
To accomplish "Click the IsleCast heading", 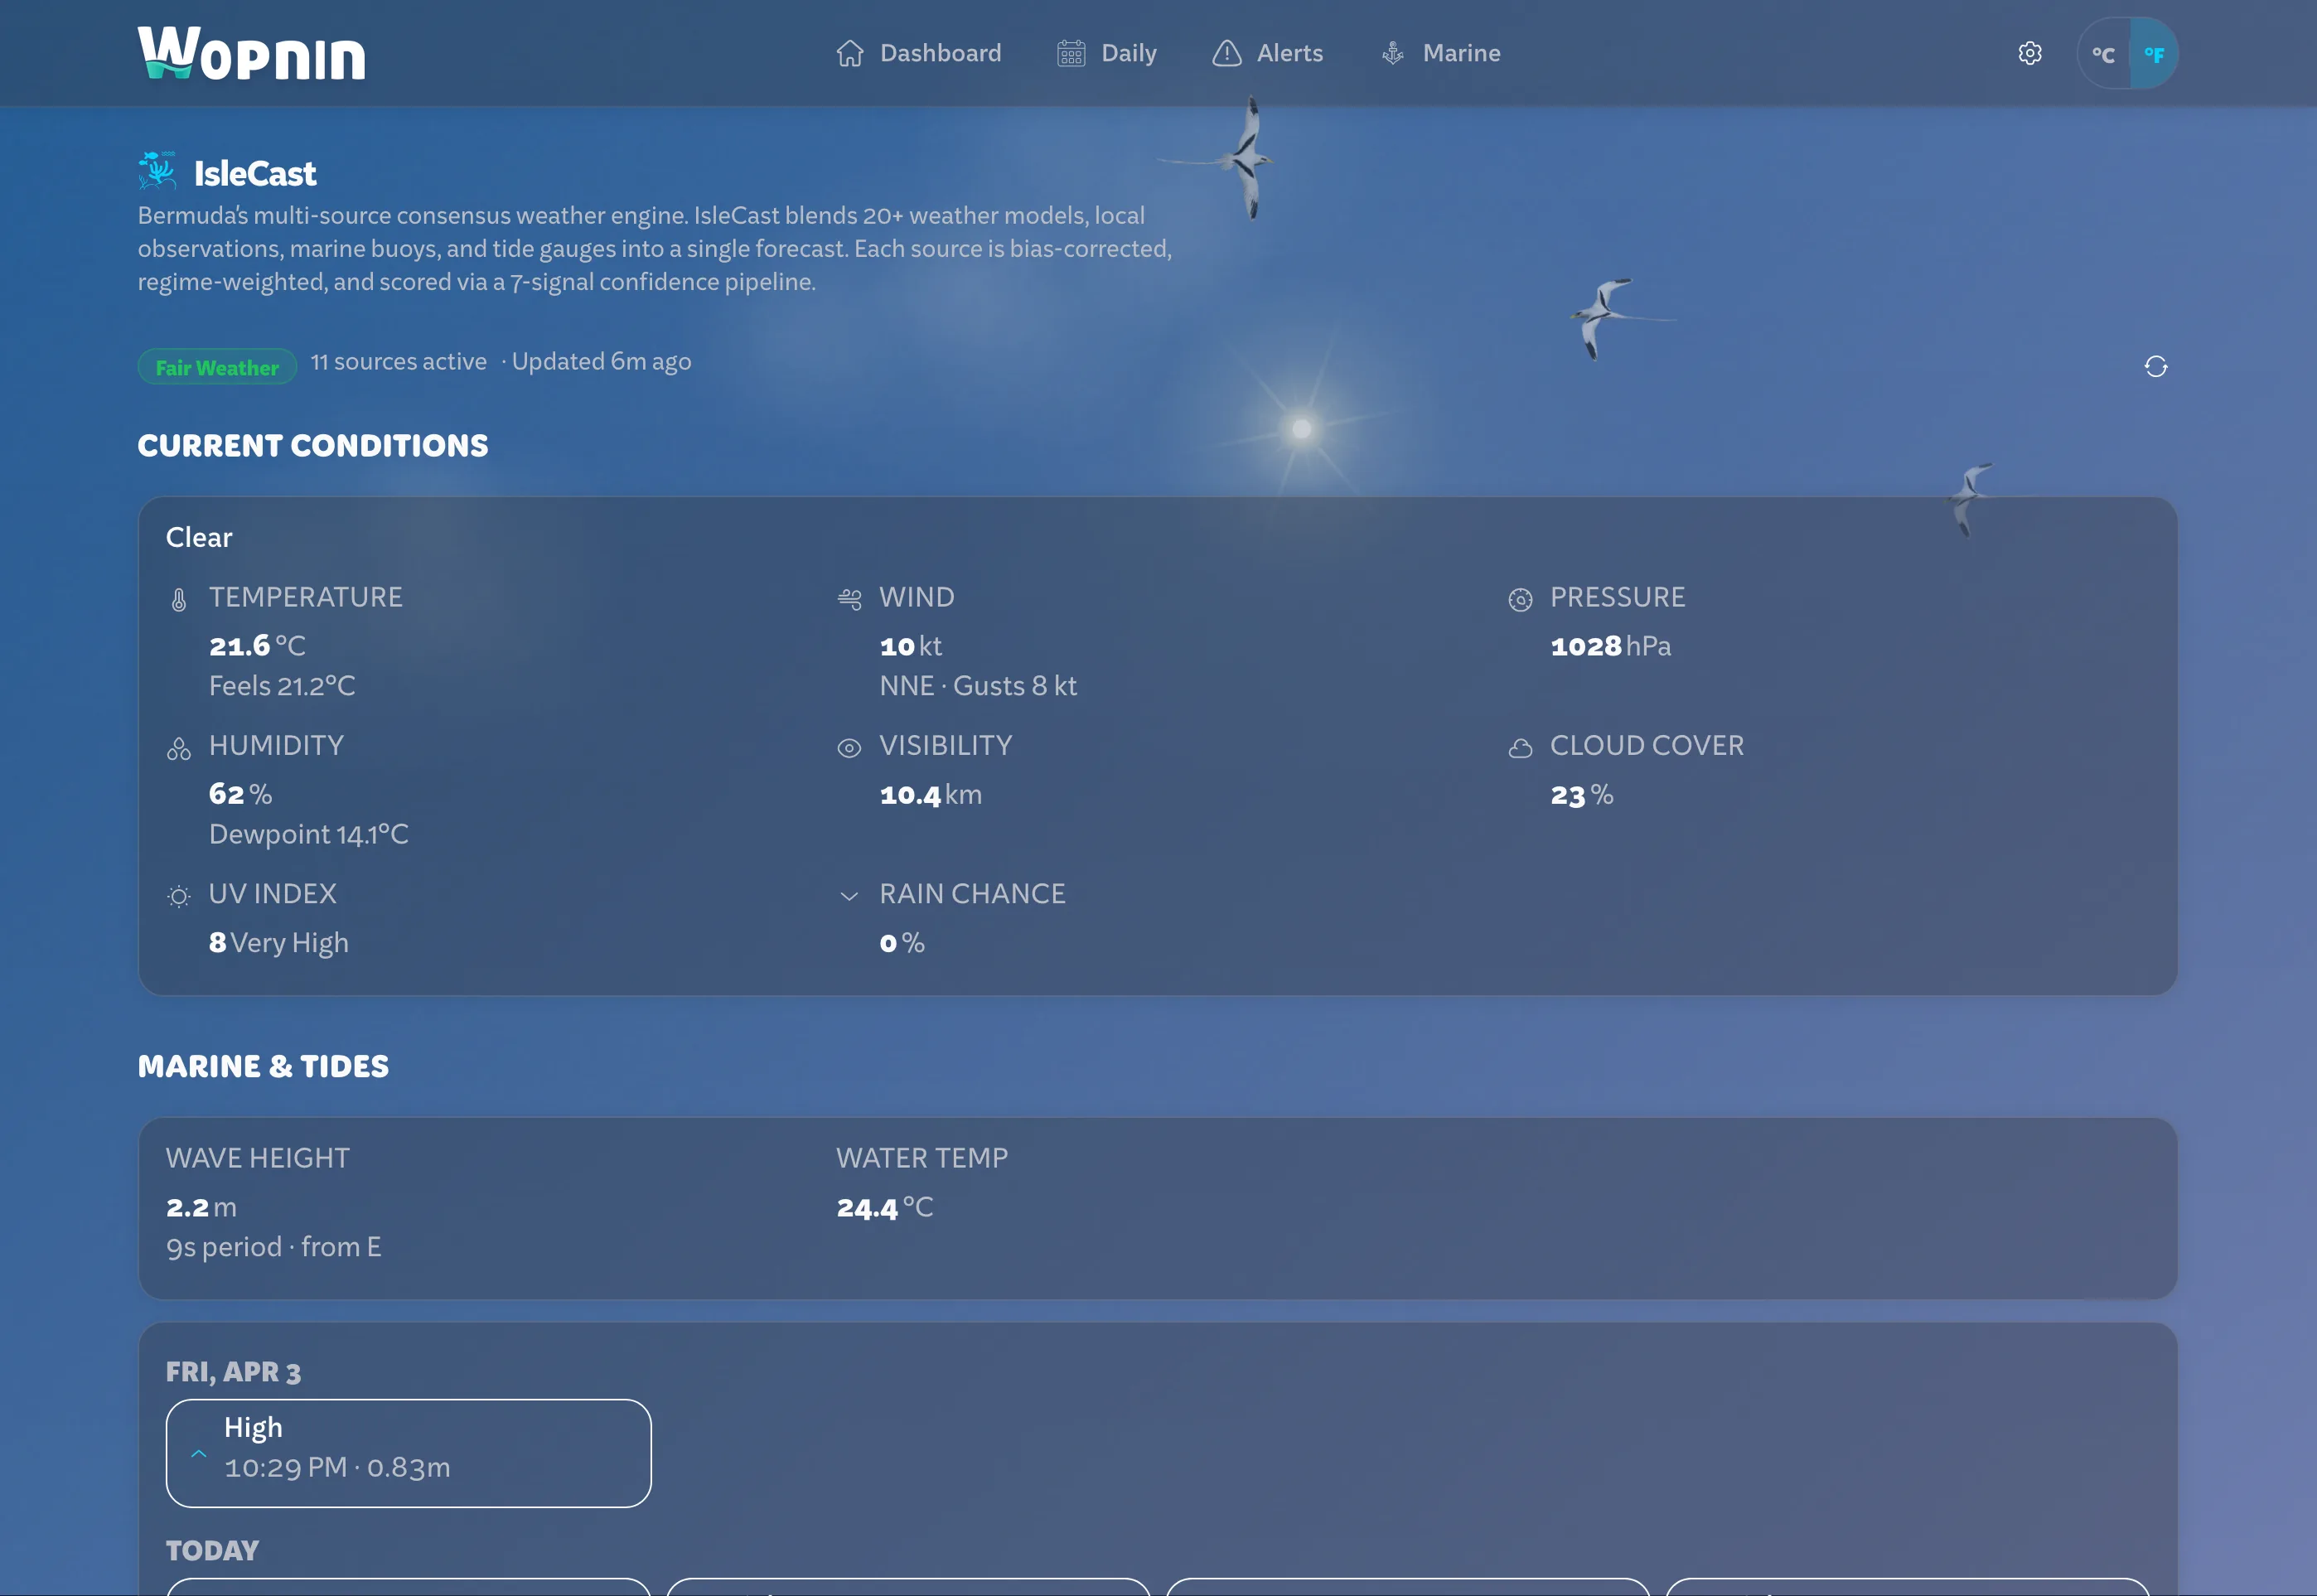I will click(255, 173).
